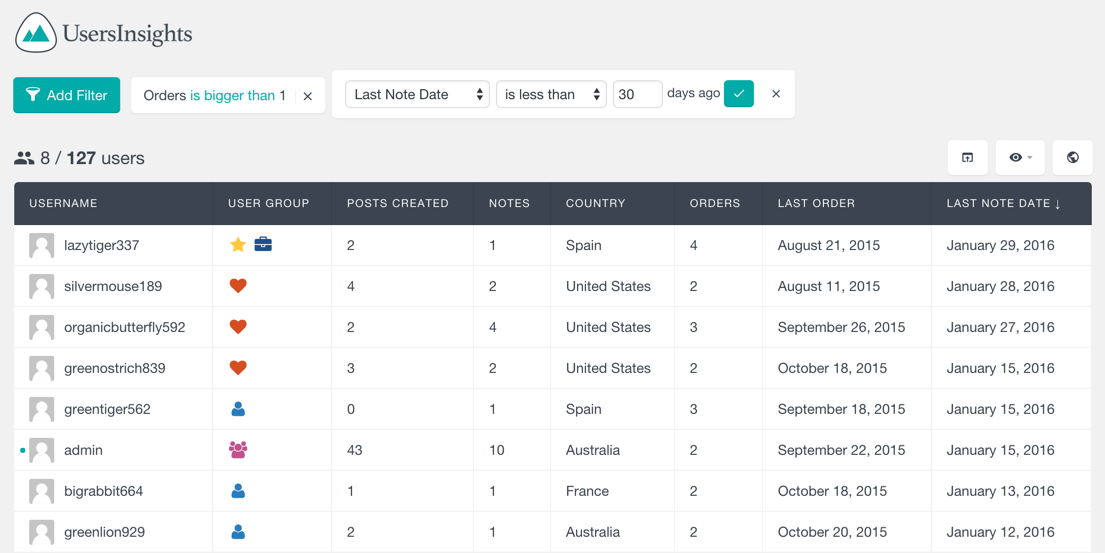Screen dimensions: 1105x553
Task: Click the days ago number input field
Action: (x=637, y=94)
